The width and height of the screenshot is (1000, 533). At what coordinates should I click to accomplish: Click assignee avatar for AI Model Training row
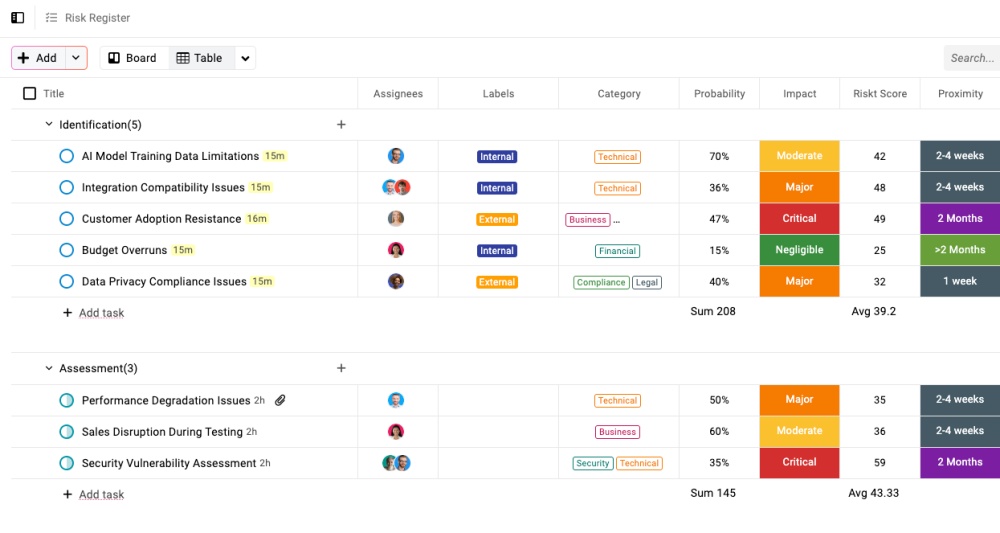[396, 156]
